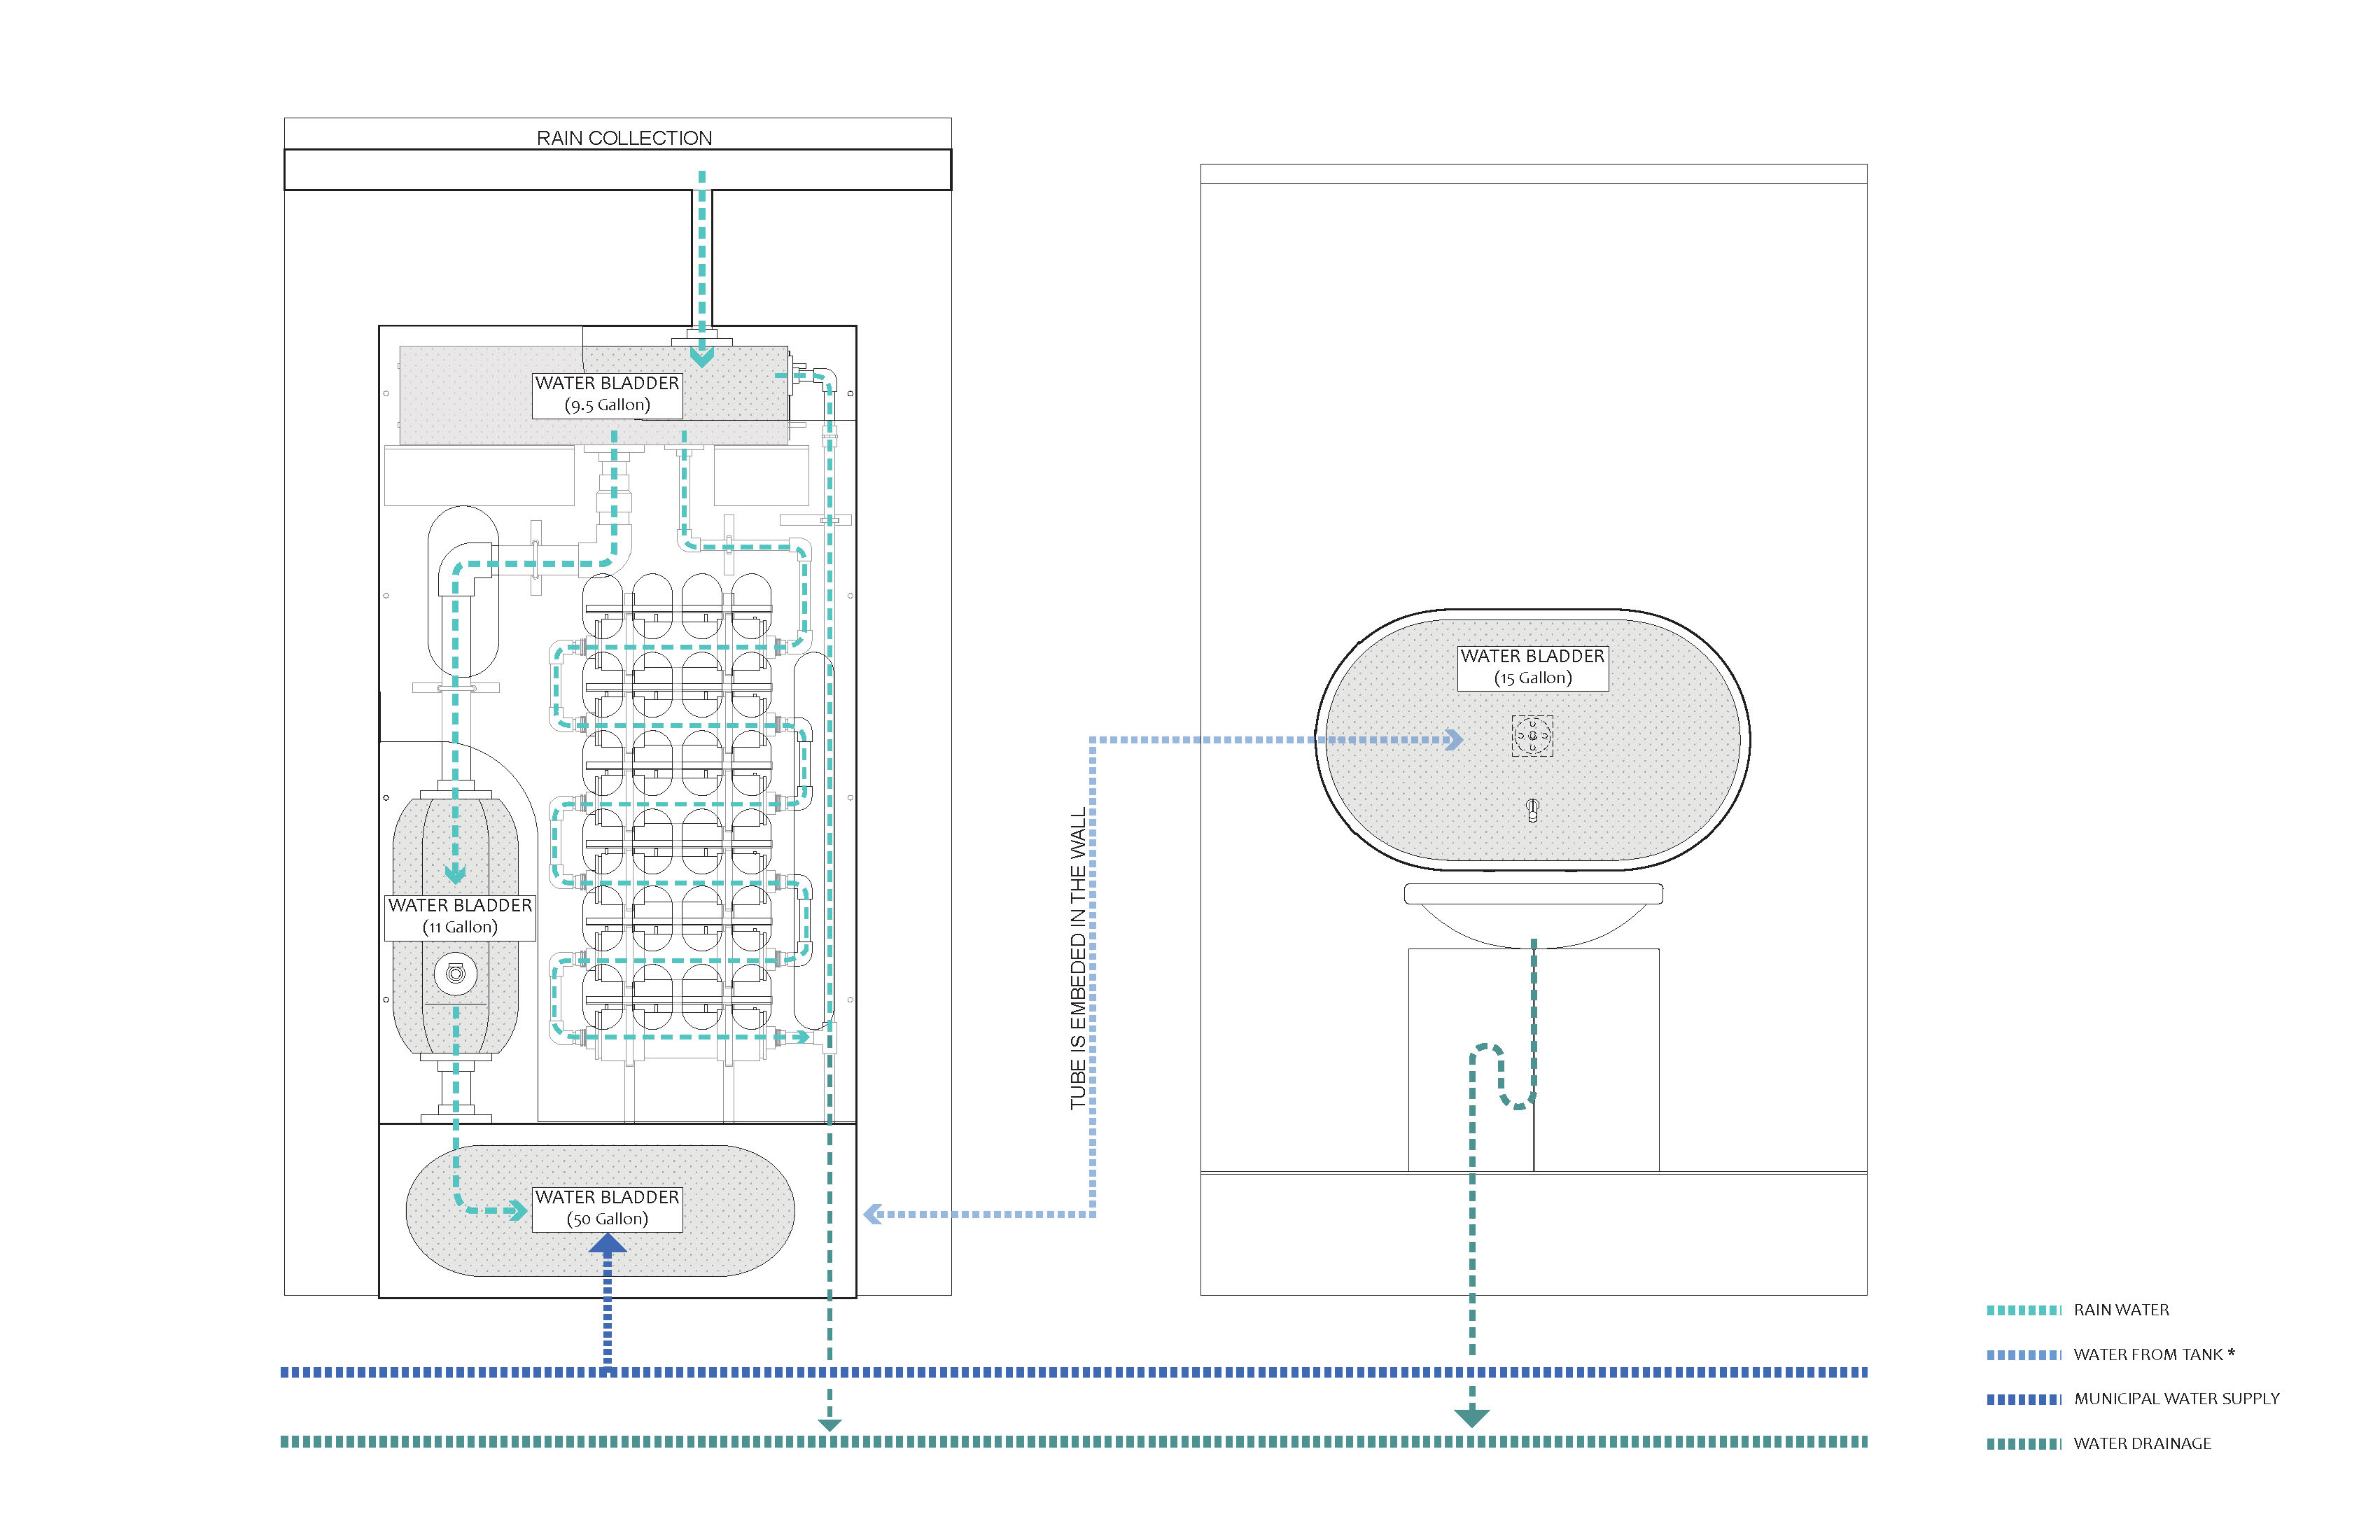Click the small tap icon below the valve

(x=1532, y=809)
